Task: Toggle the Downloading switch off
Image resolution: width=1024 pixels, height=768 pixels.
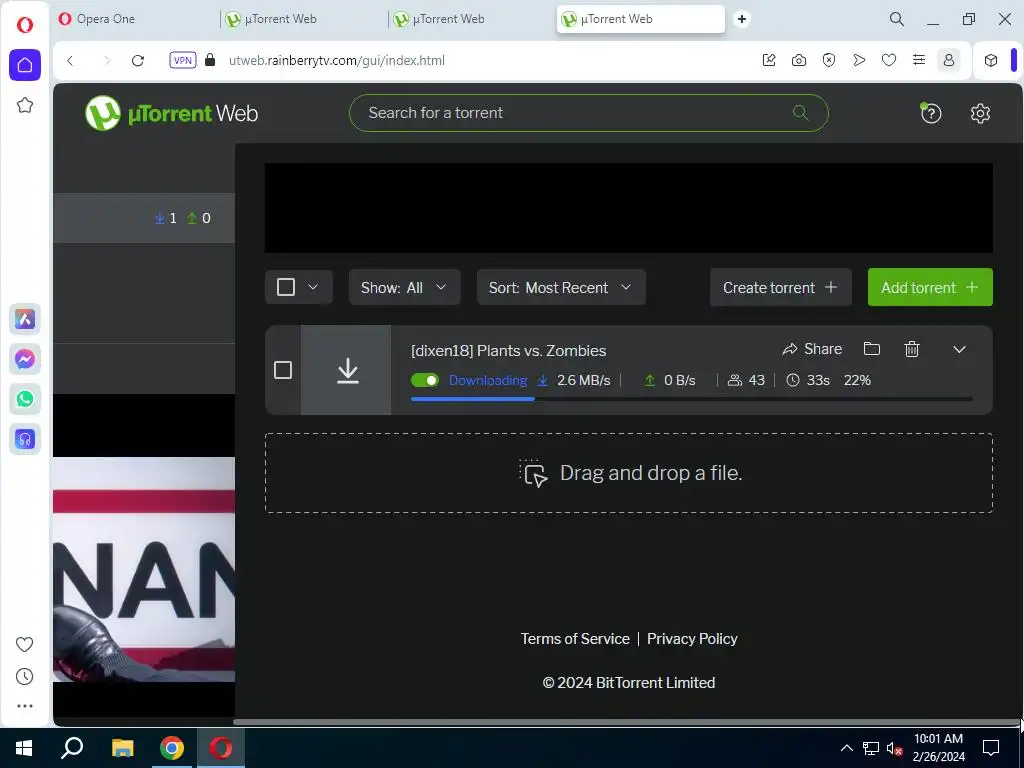Action: (x=424, y=380)
